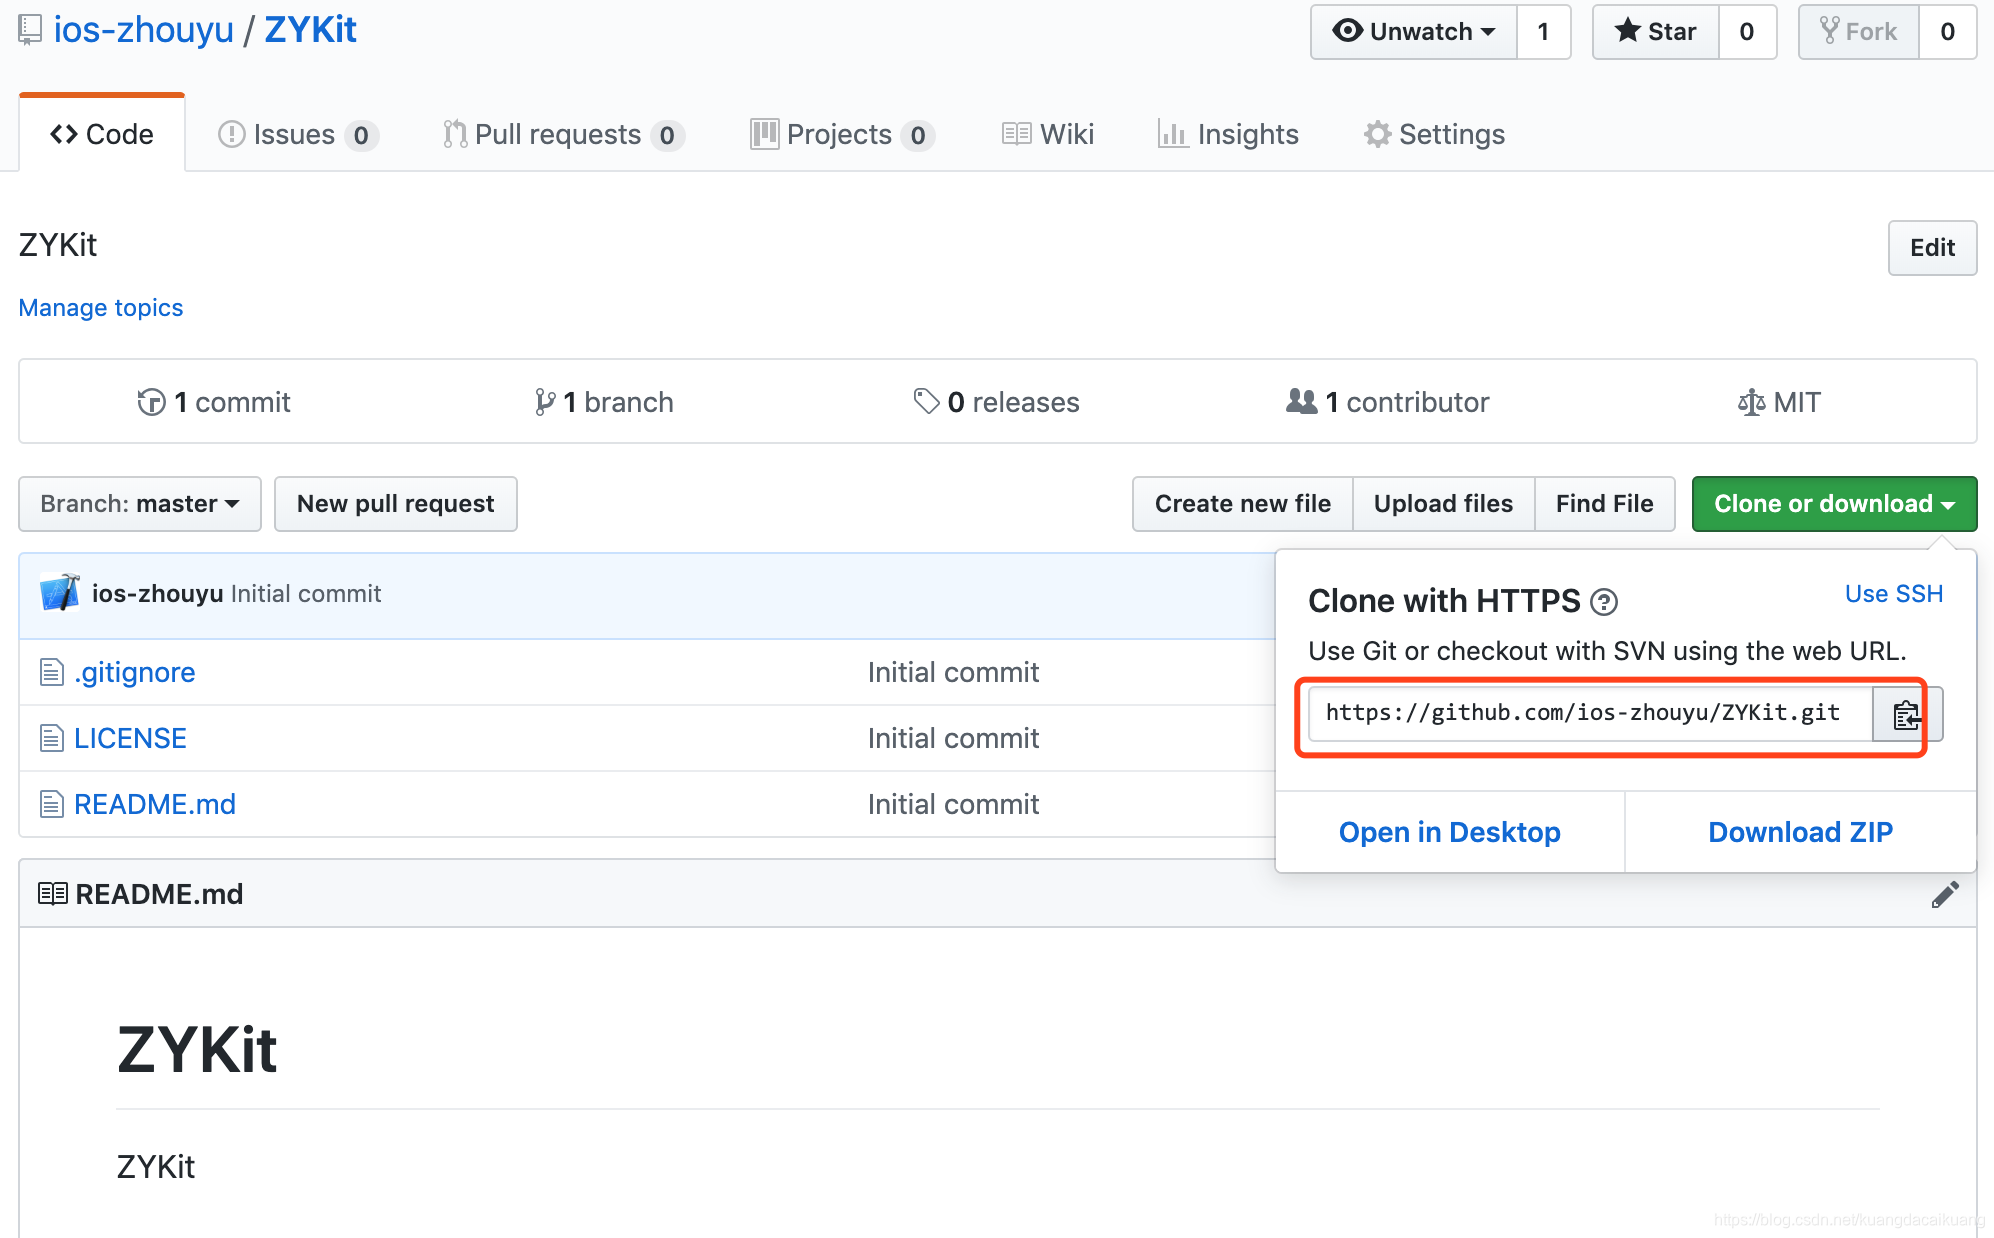Open the 0 releases link
The image size is (1994, 1238).
(997, 402)
